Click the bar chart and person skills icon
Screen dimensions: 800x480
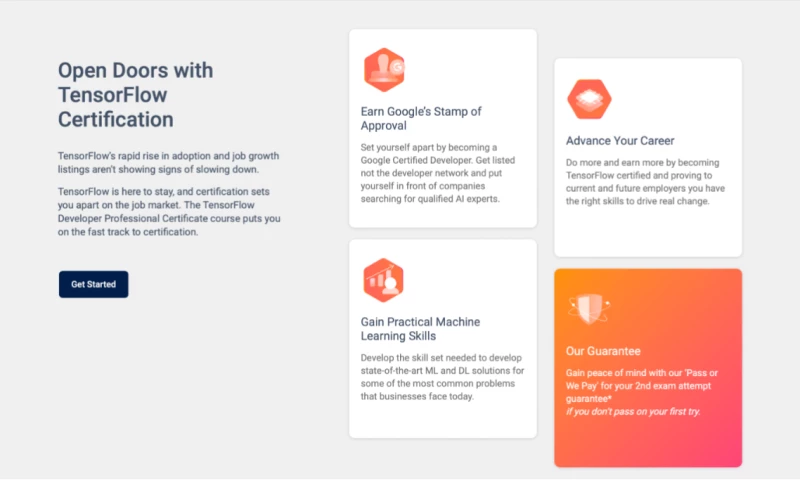(383, 281)
